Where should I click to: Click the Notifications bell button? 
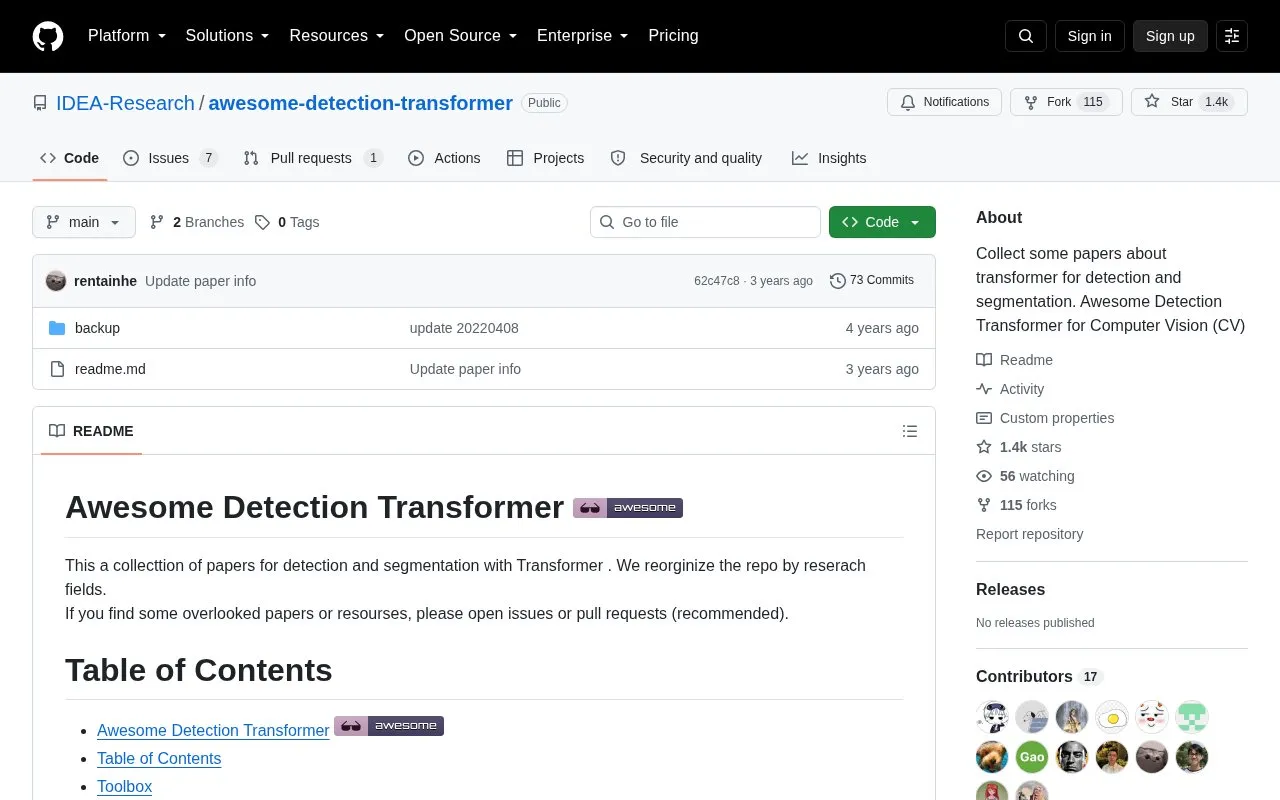point(944,102)
